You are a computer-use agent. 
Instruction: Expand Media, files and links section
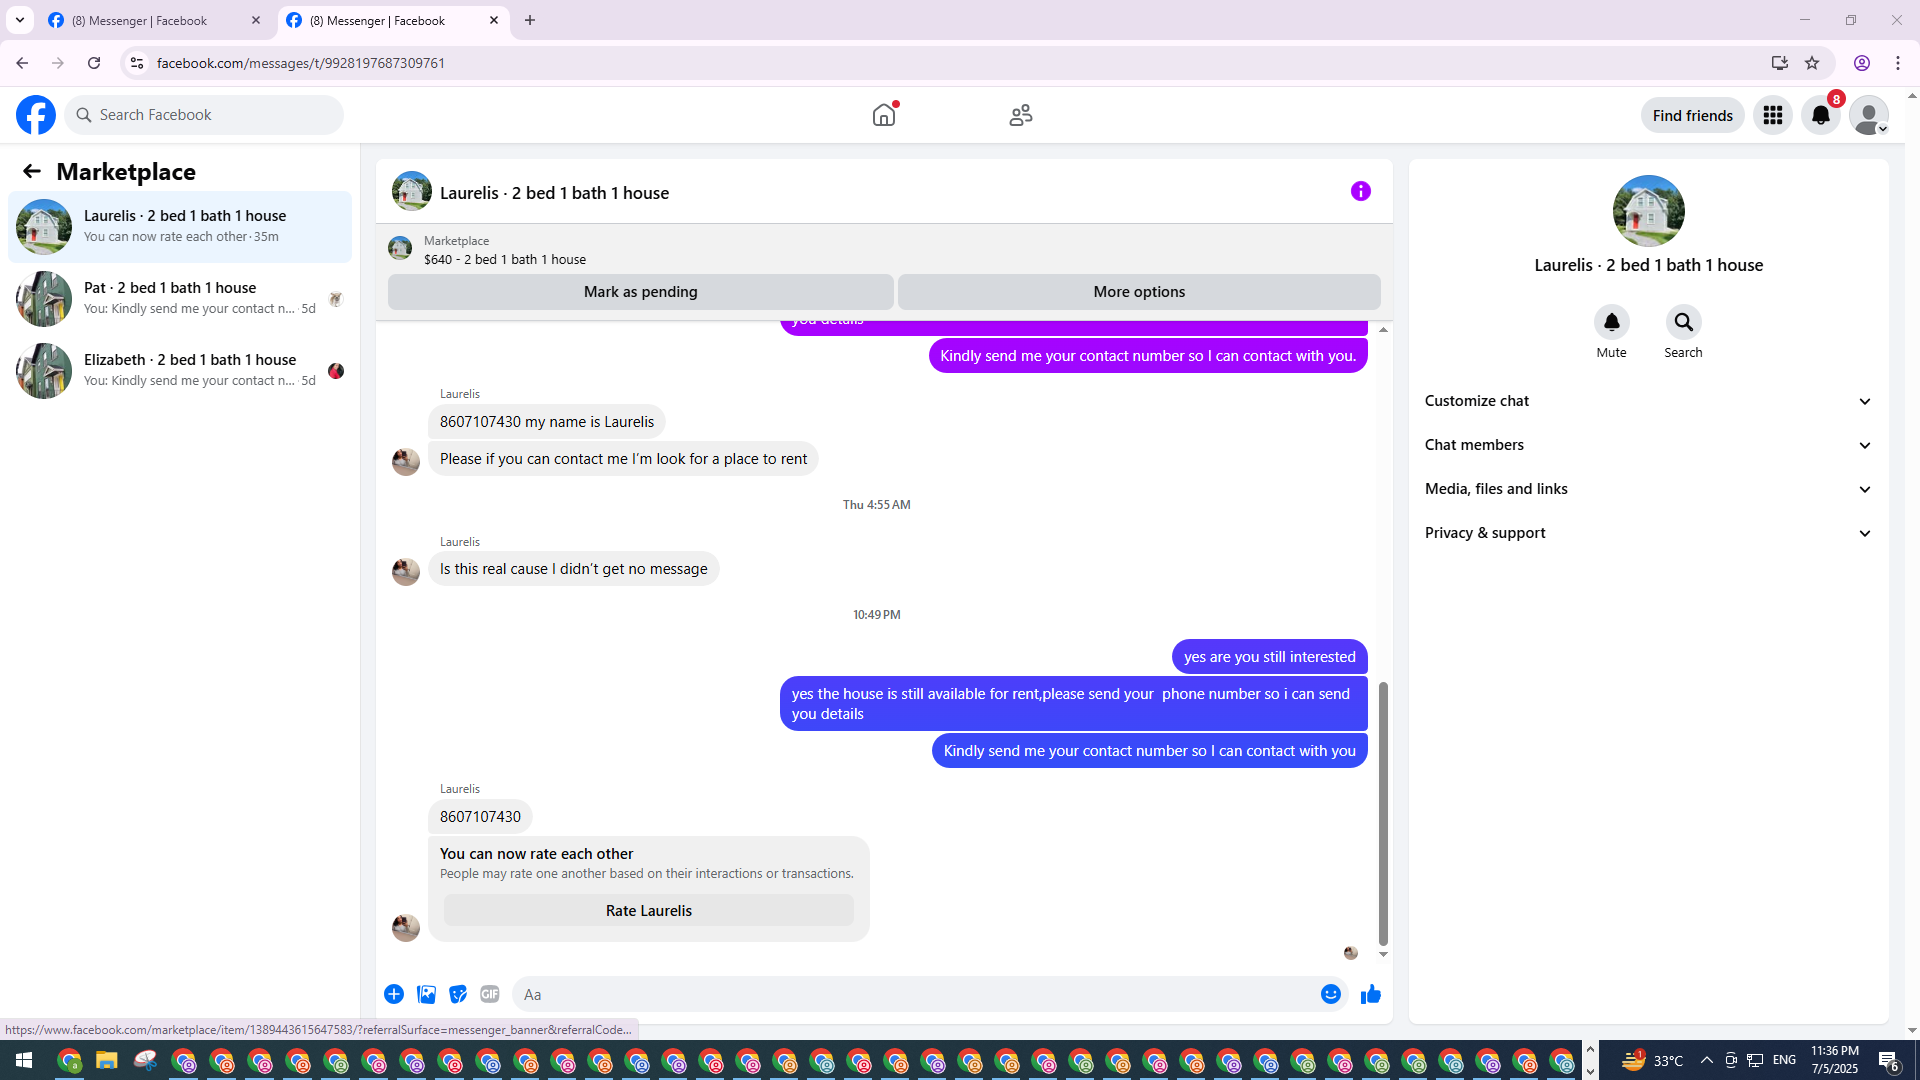[x=1648, y=489]
